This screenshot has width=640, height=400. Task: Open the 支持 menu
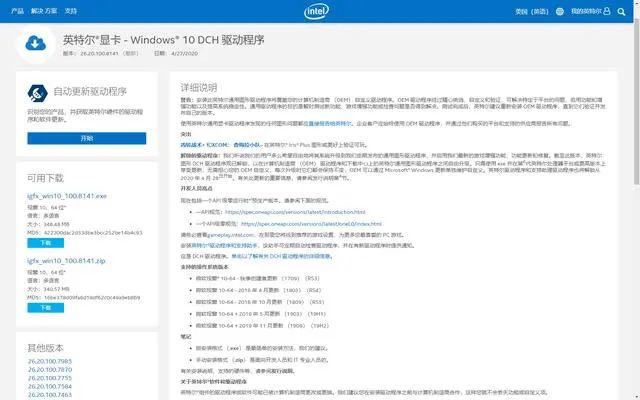(71, 11)
